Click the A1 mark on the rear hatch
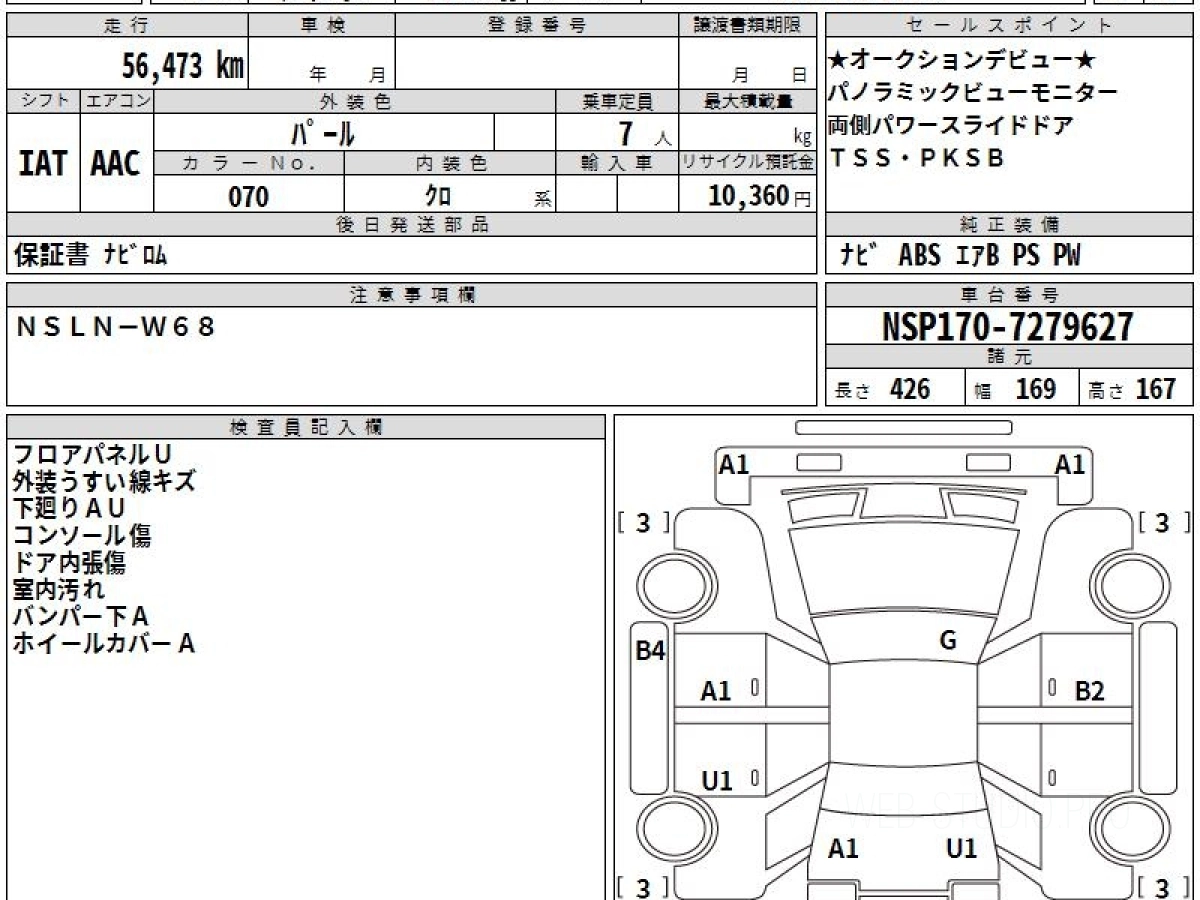The image size is (1200, 900). (844, 849)
